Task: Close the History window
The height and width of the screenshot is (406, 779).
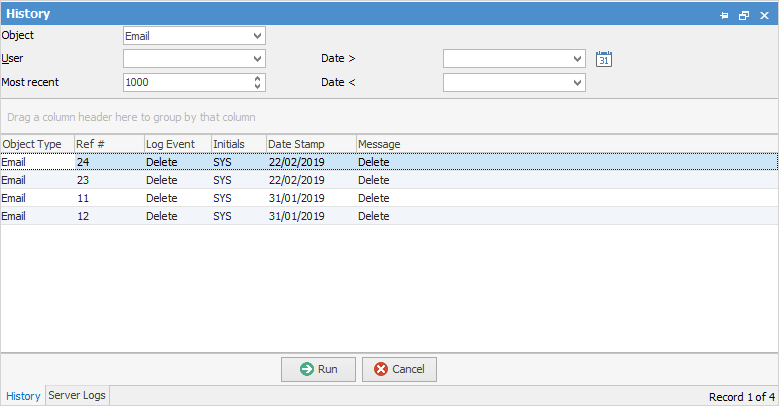Action: click(x=763, y=15)
